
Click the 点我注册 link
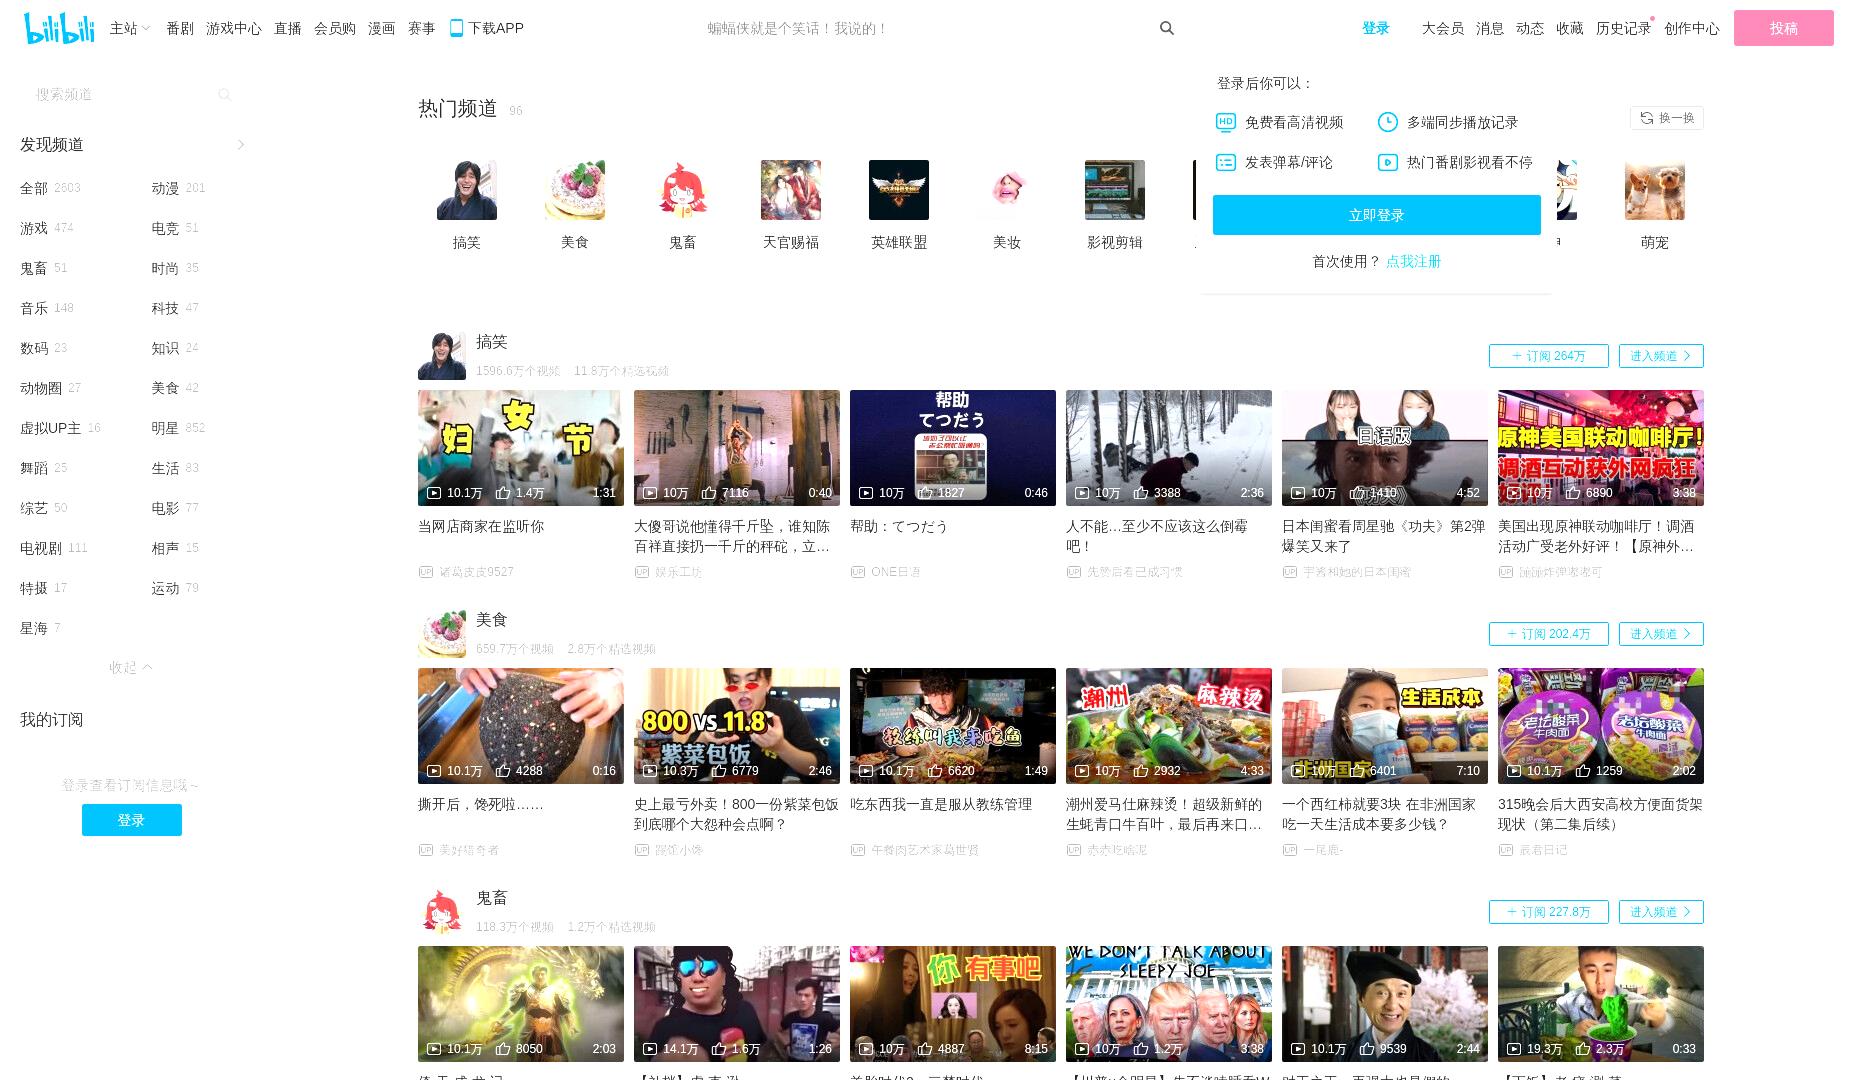coord(1414,261)
